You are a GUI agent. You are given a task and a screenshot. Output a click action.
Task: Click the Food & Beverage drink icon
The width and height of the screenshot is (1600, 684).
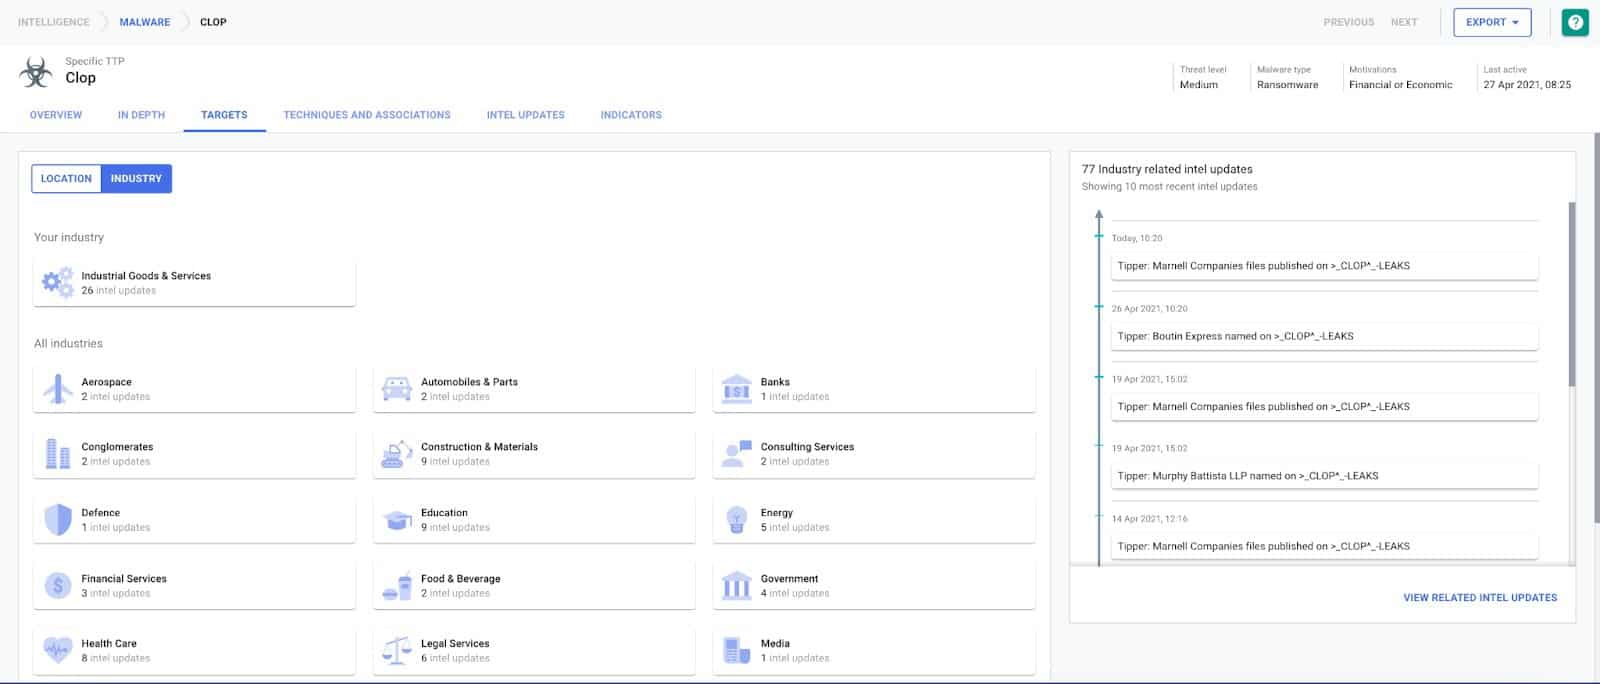coord(397,586)
